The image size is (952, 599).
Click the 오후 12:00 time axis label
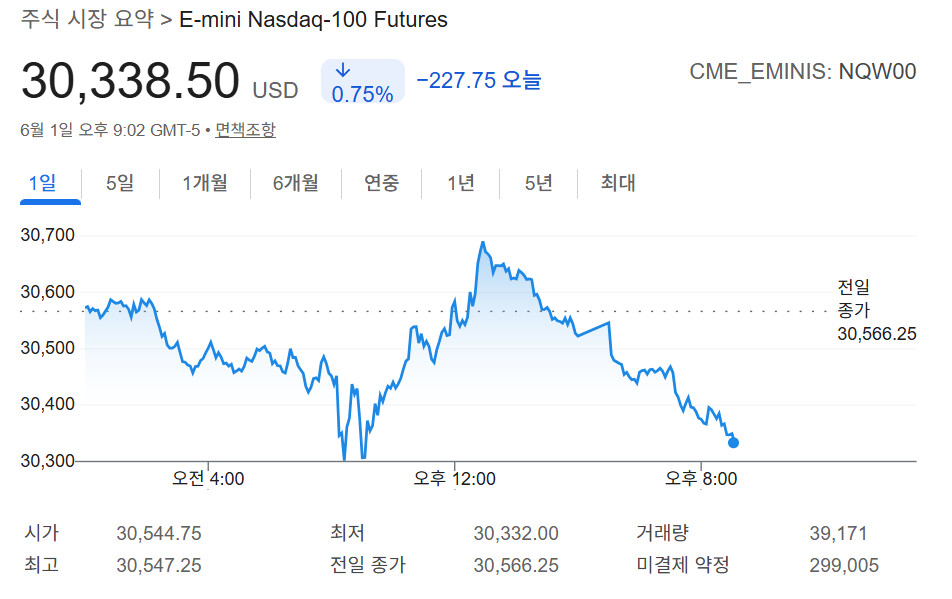(x=454, y=479)
